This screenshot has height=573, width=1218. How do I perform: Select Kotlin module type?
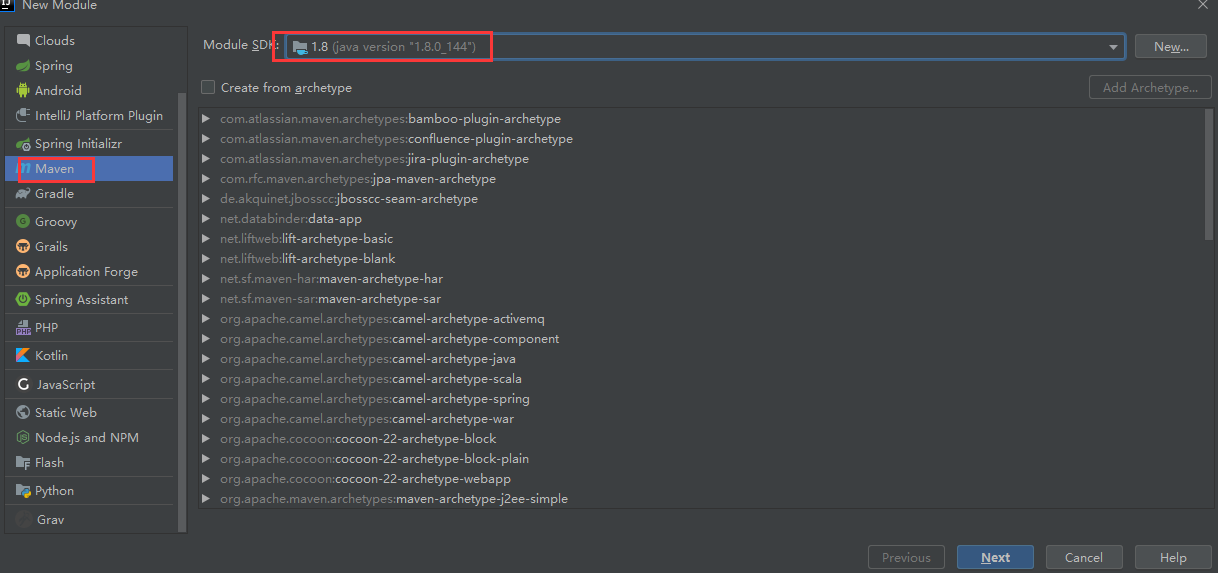[x=89, y=356]
